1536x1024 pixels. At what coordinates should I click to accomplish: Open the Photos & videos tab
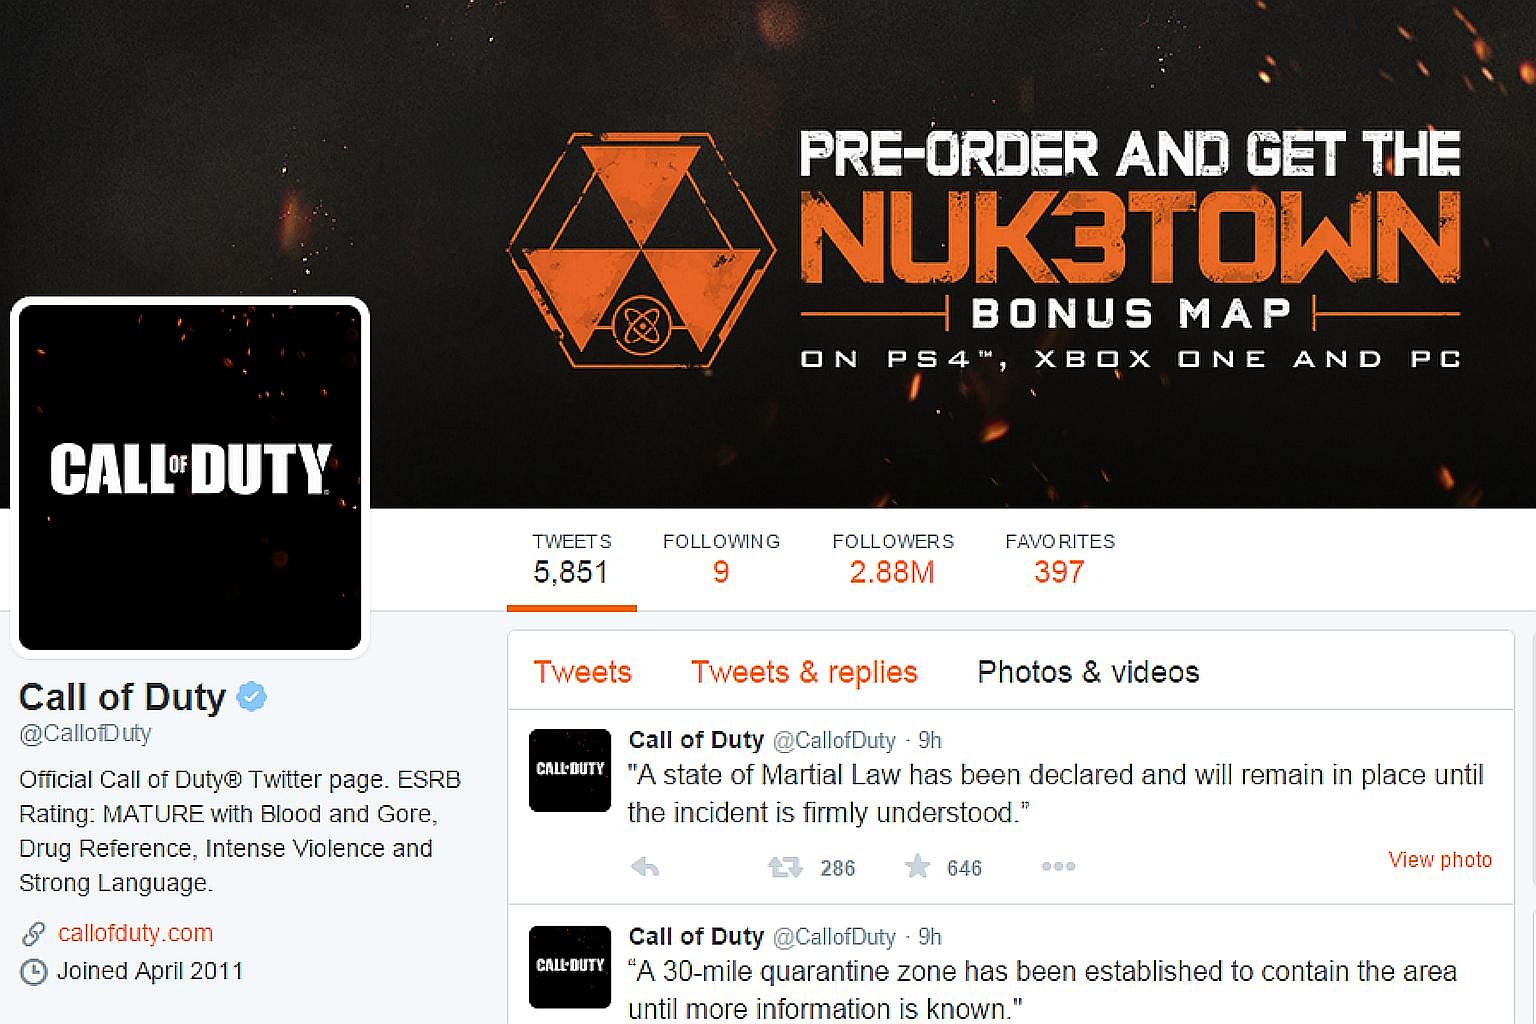1088,672
